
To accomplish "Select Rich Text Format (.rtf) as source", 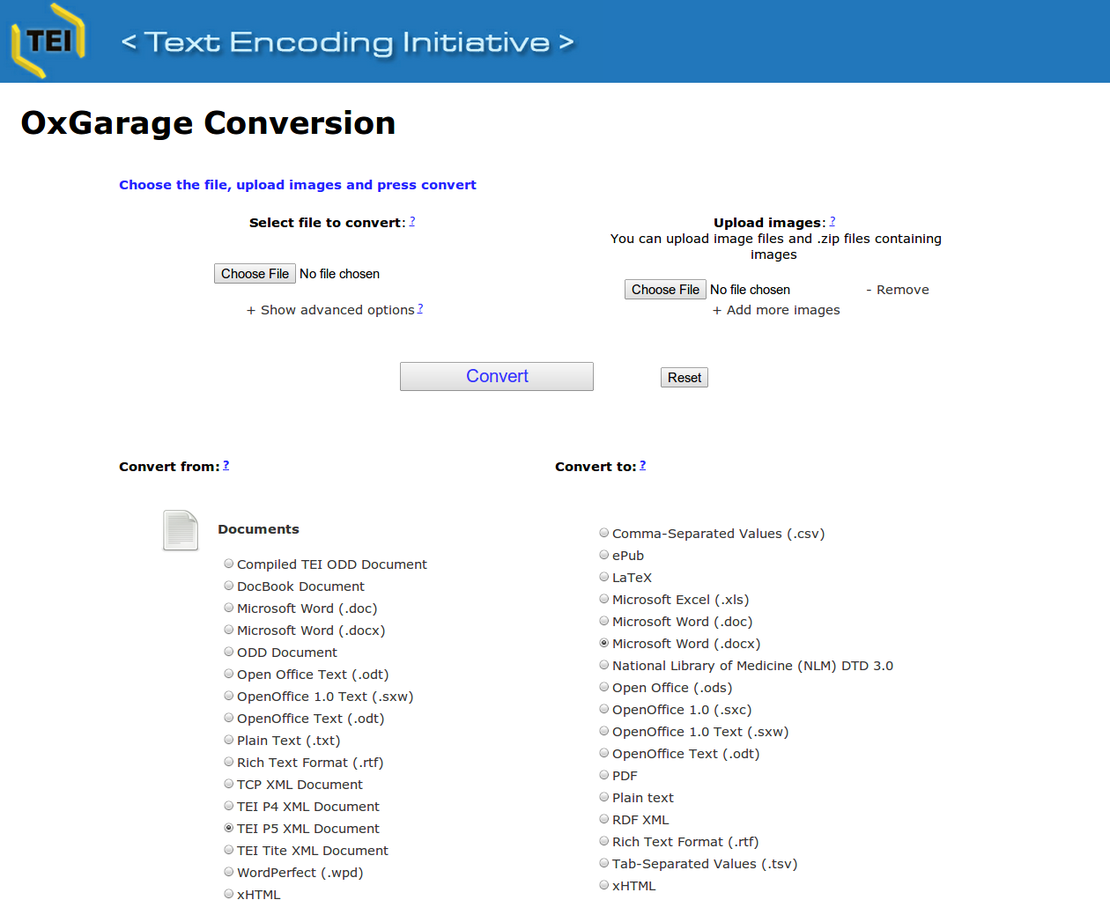I will [229, 762].
